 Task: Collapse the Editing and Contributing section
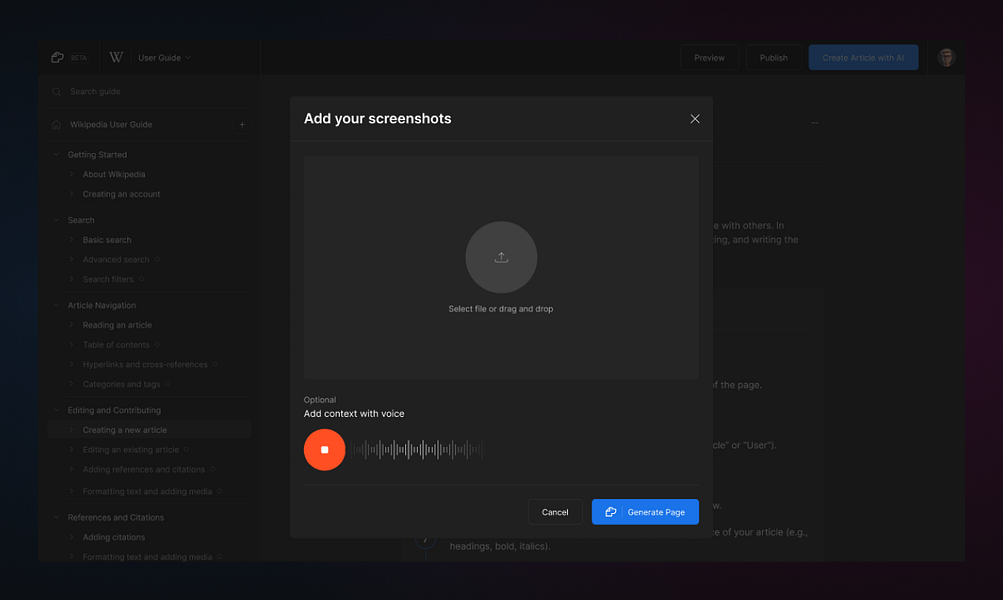coord(56,411)
